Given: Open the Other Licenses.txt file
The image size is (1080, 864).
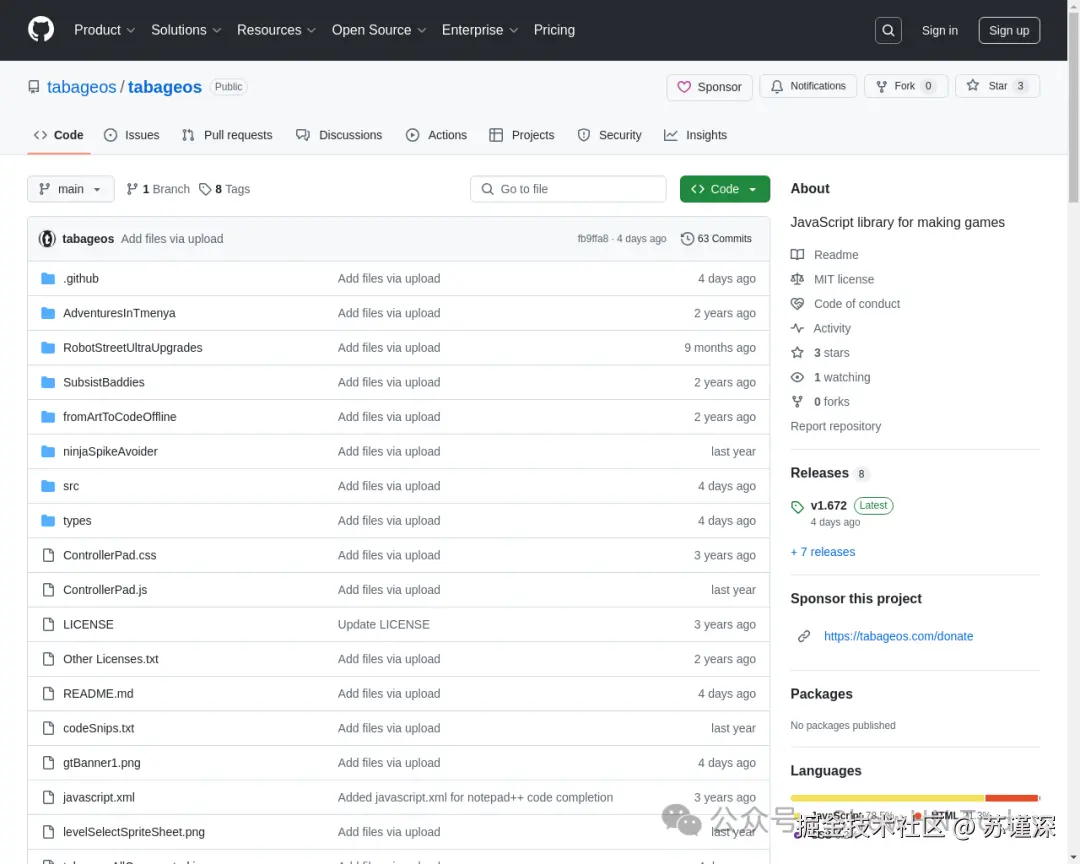Looking at the screenshot, I should click(111, 659).
